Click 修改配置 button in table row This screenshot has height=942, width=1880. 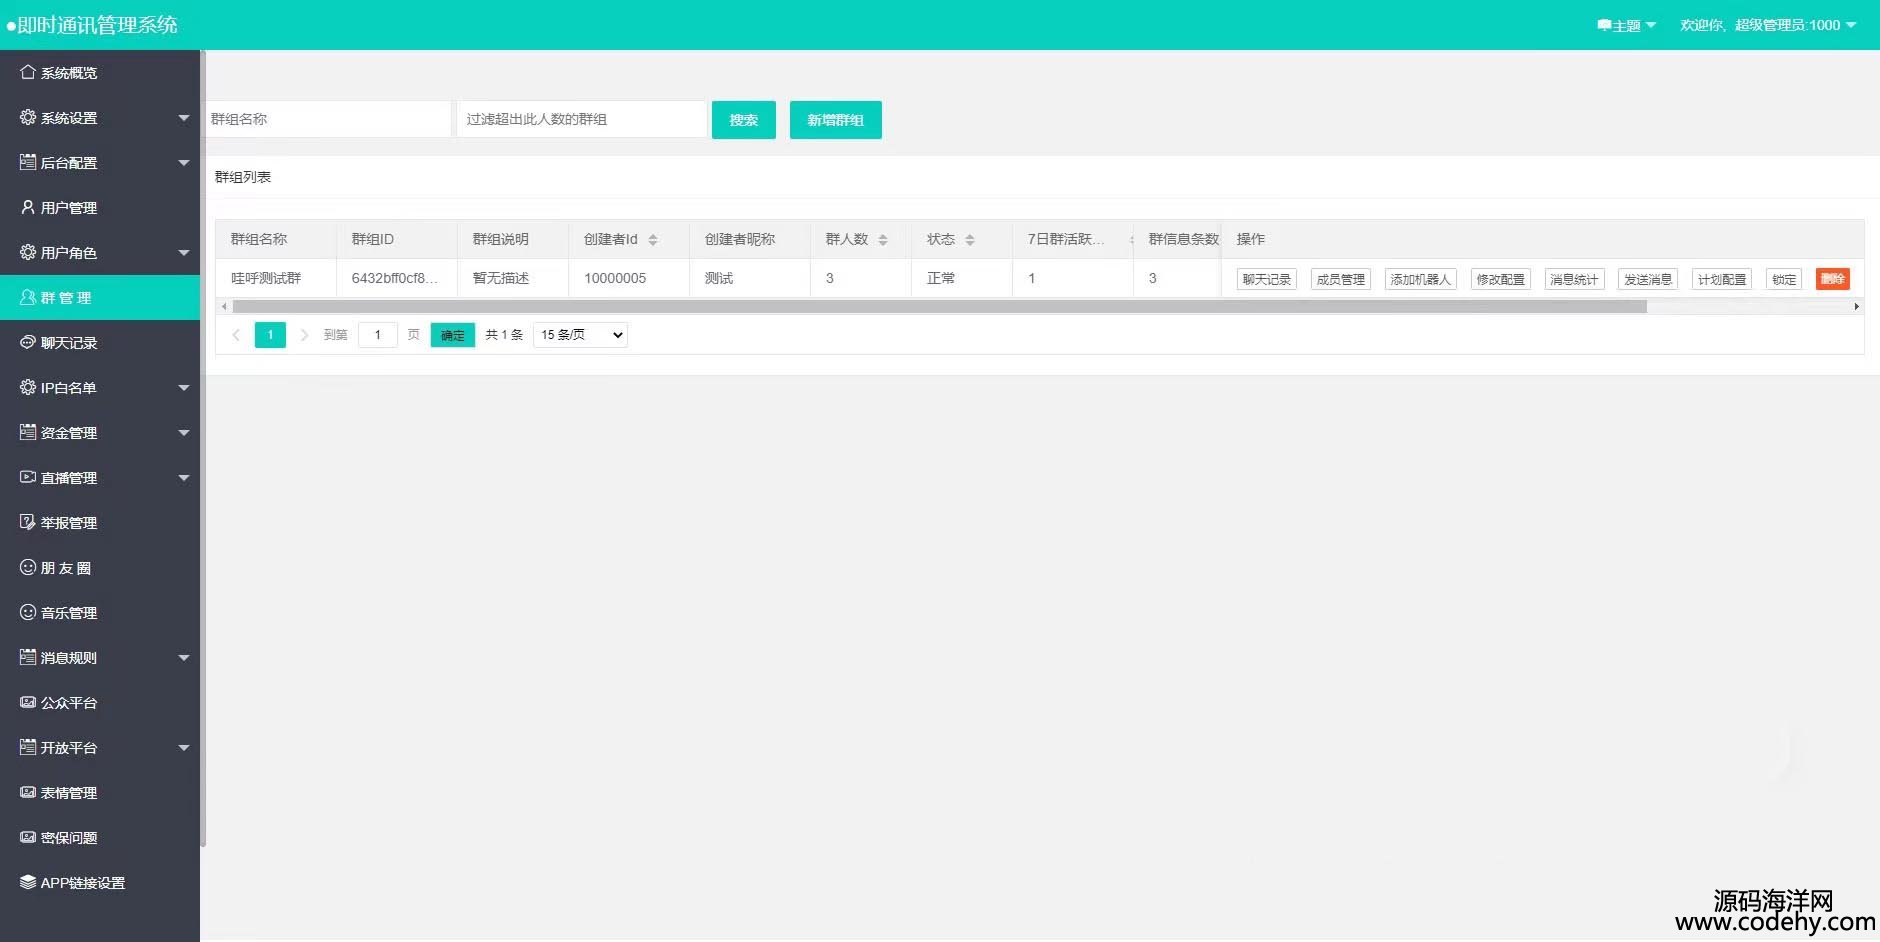point(1501,279)
